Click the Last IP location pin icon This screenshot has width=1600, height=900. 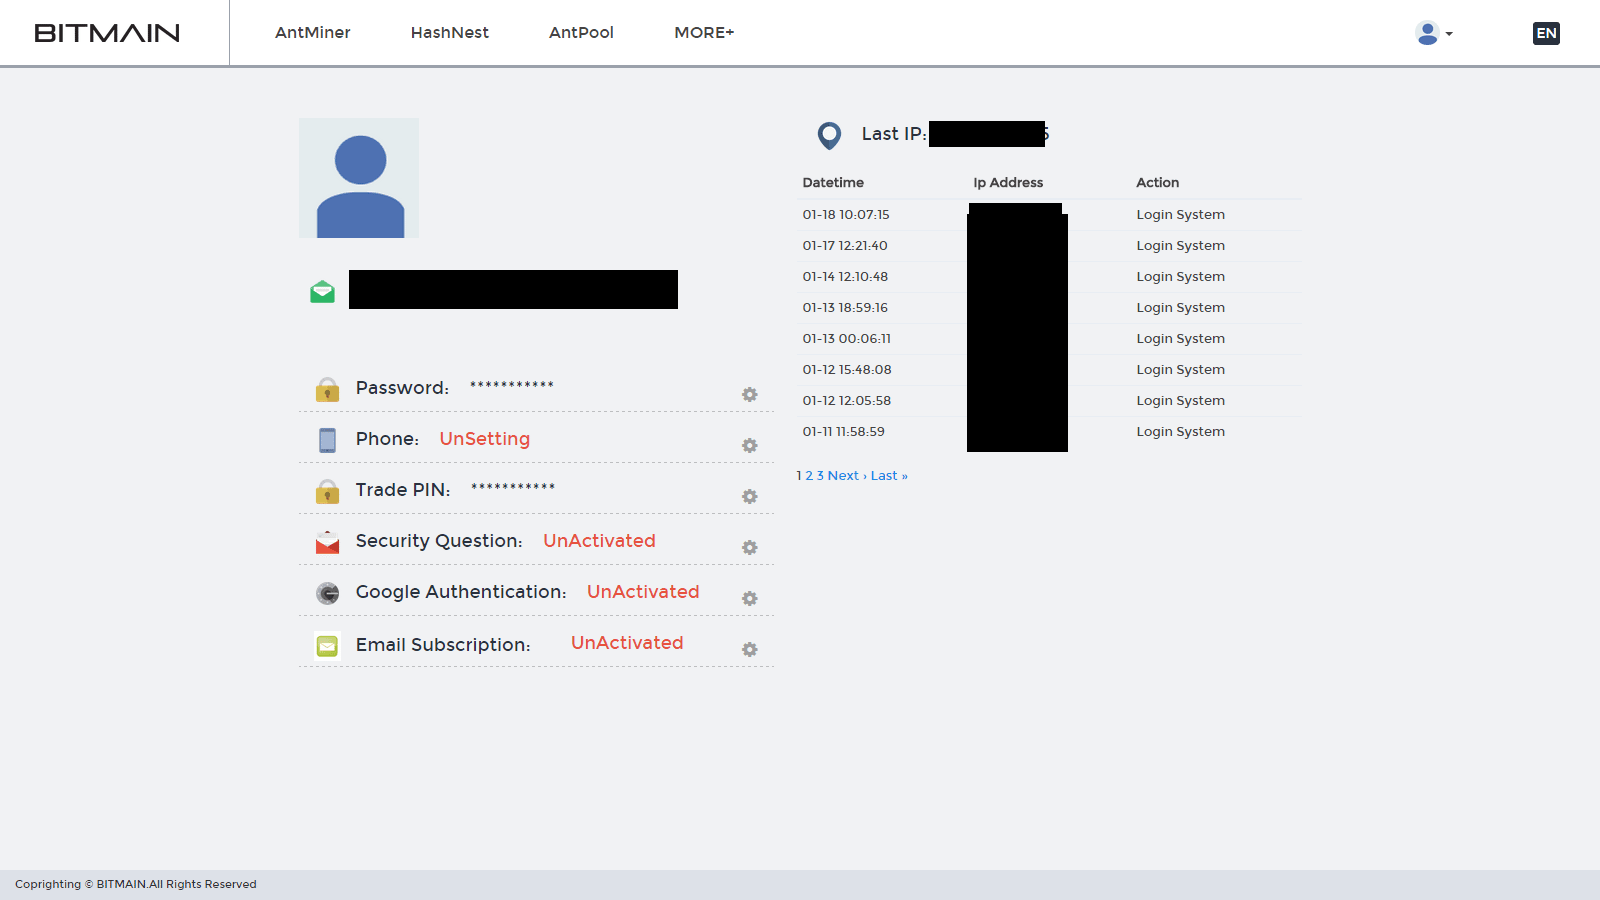click(829, 135)
